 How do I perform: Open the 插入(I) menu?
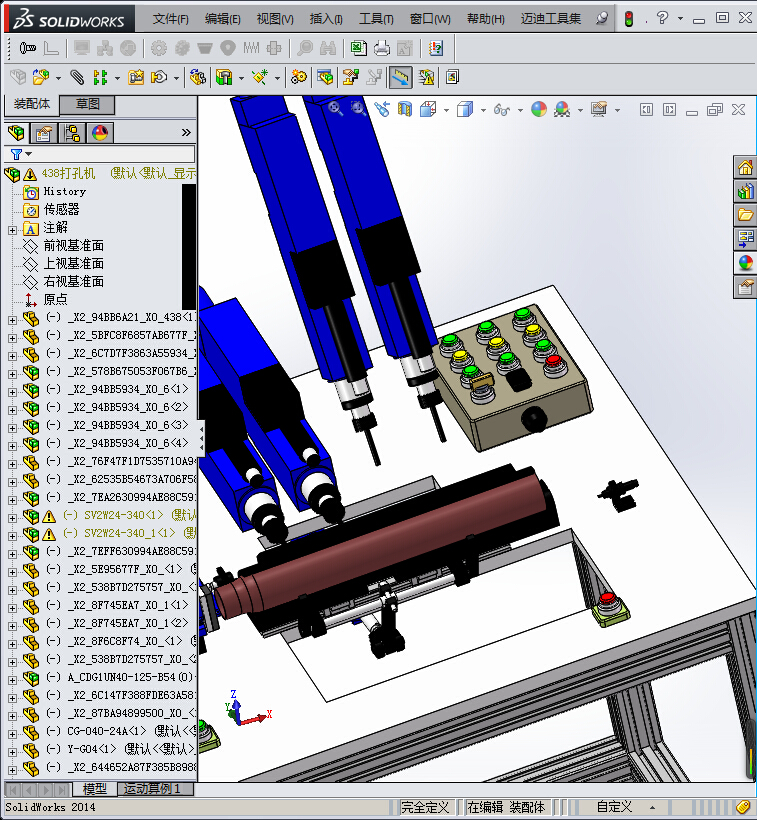tap(326, 19)
